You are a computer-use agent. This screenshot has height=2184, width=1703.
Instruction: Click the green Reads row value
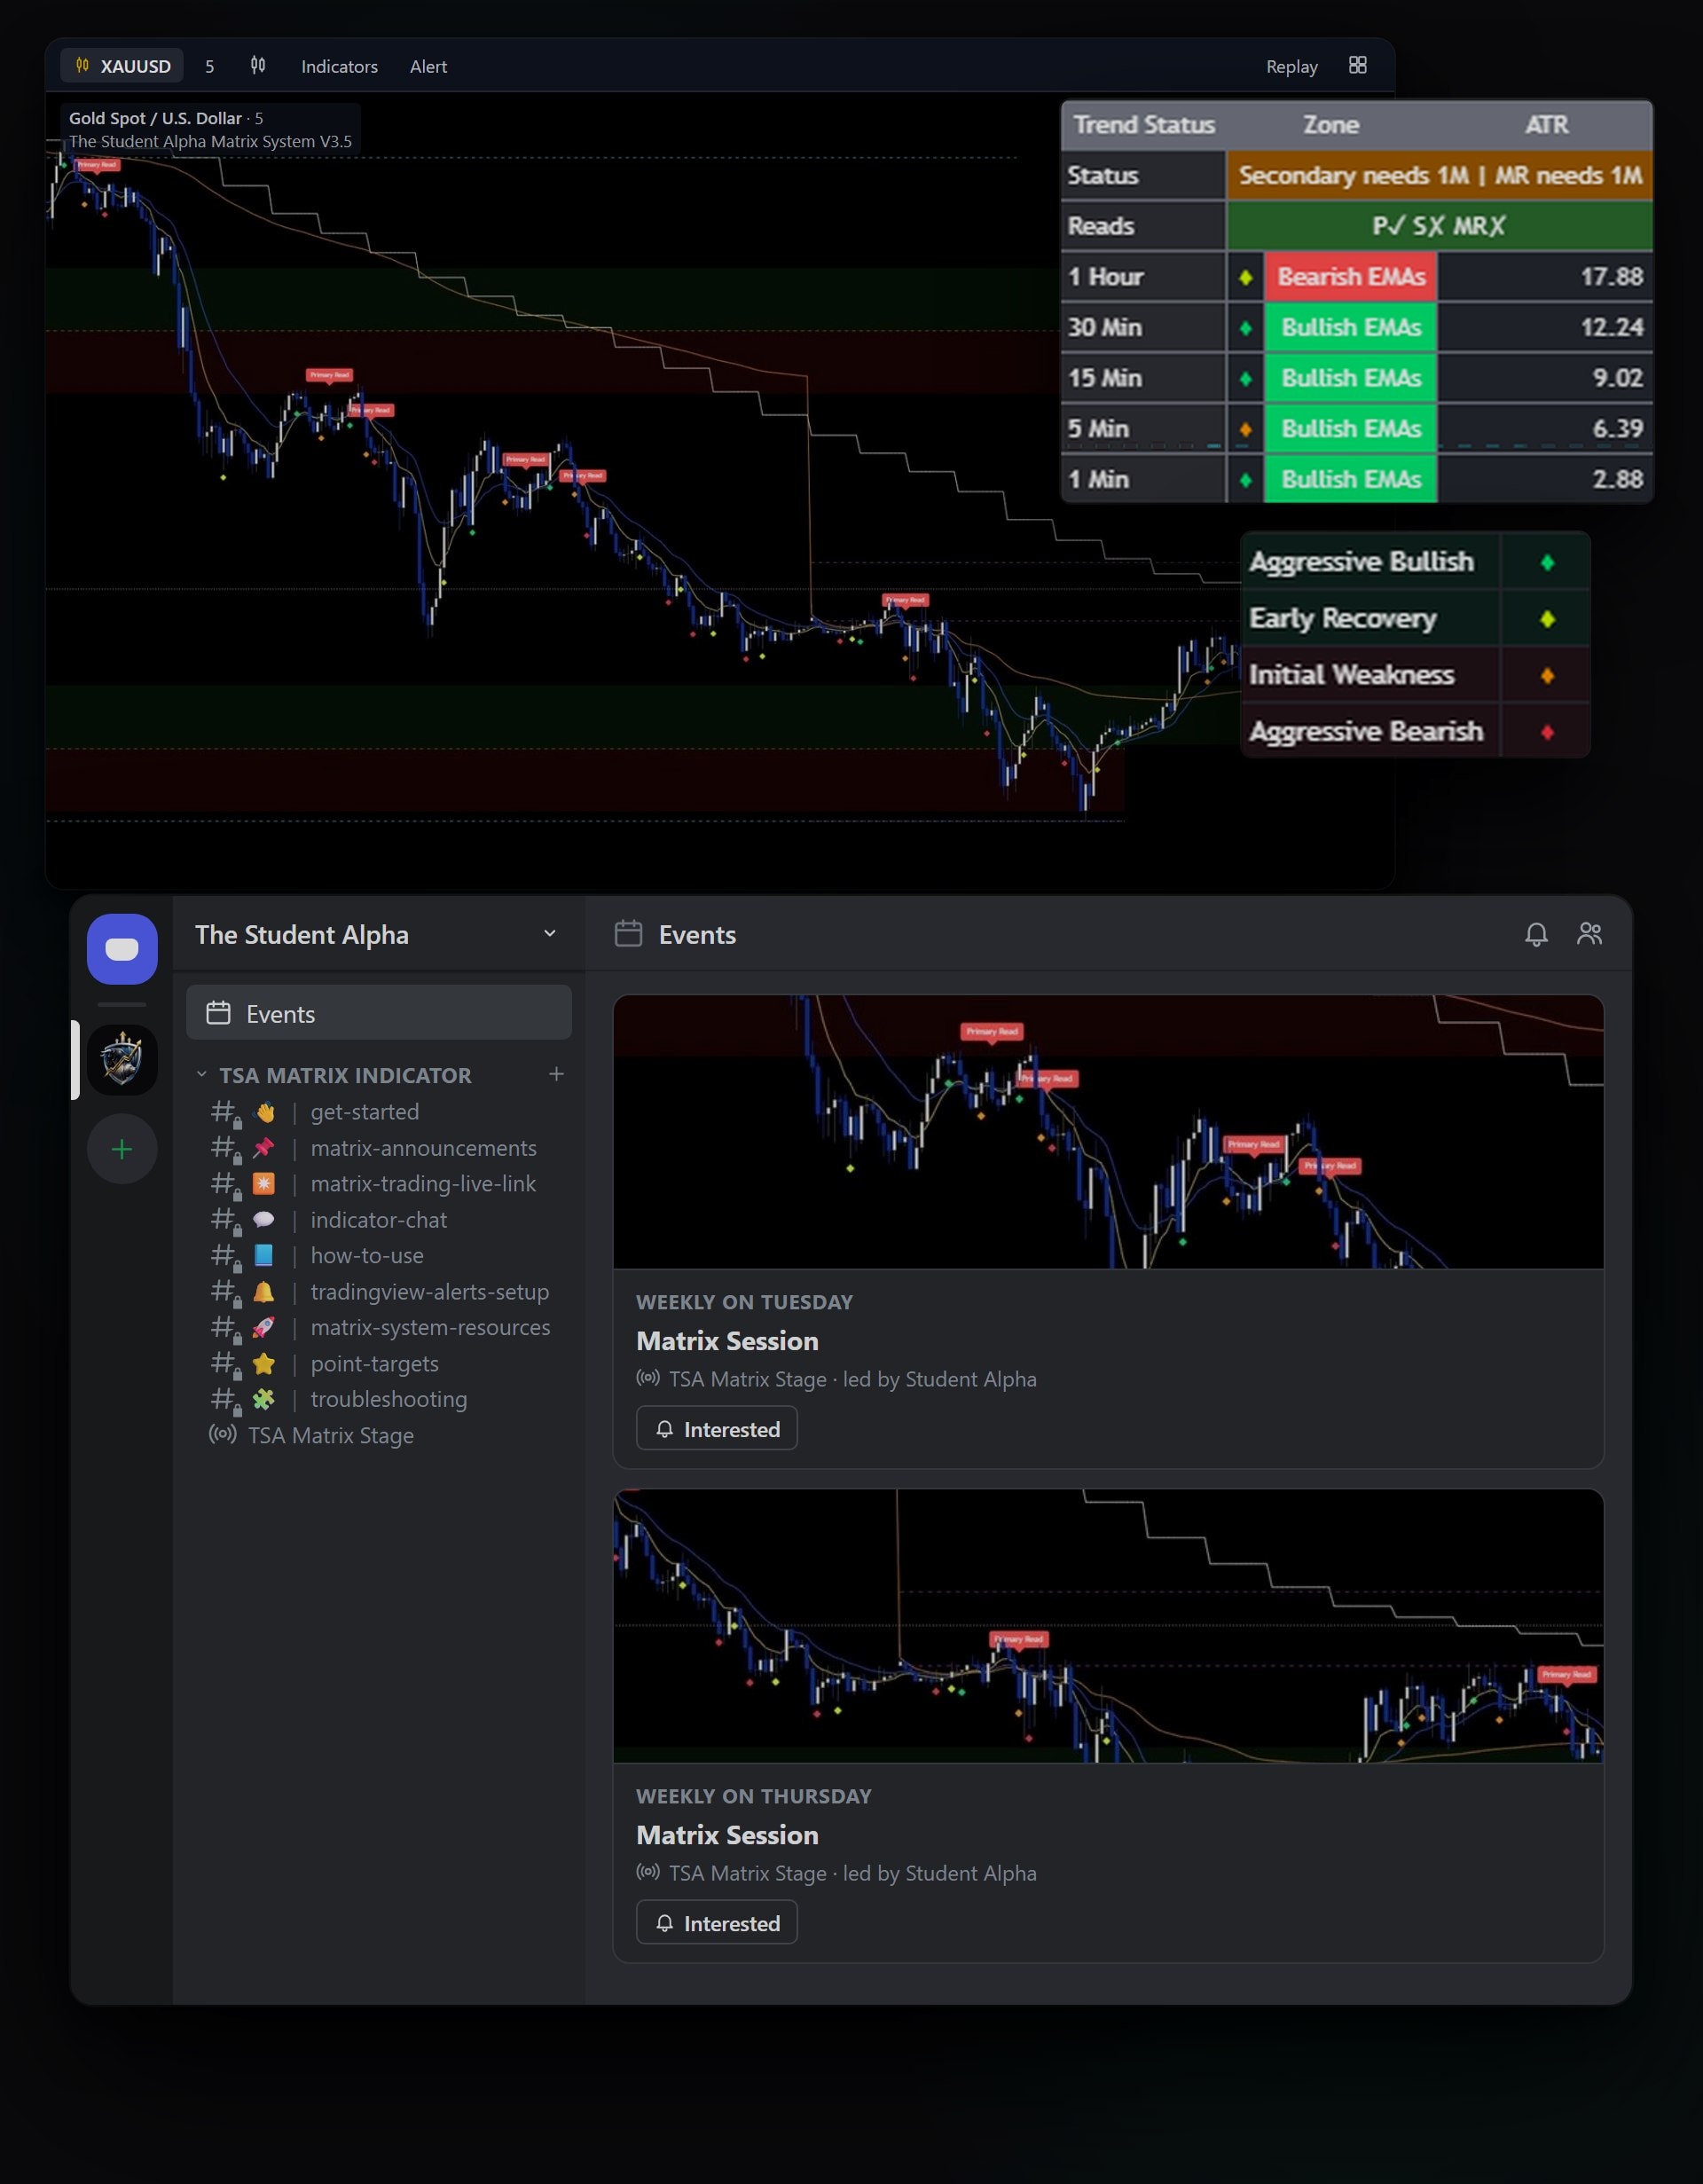tap(1439, 226)
